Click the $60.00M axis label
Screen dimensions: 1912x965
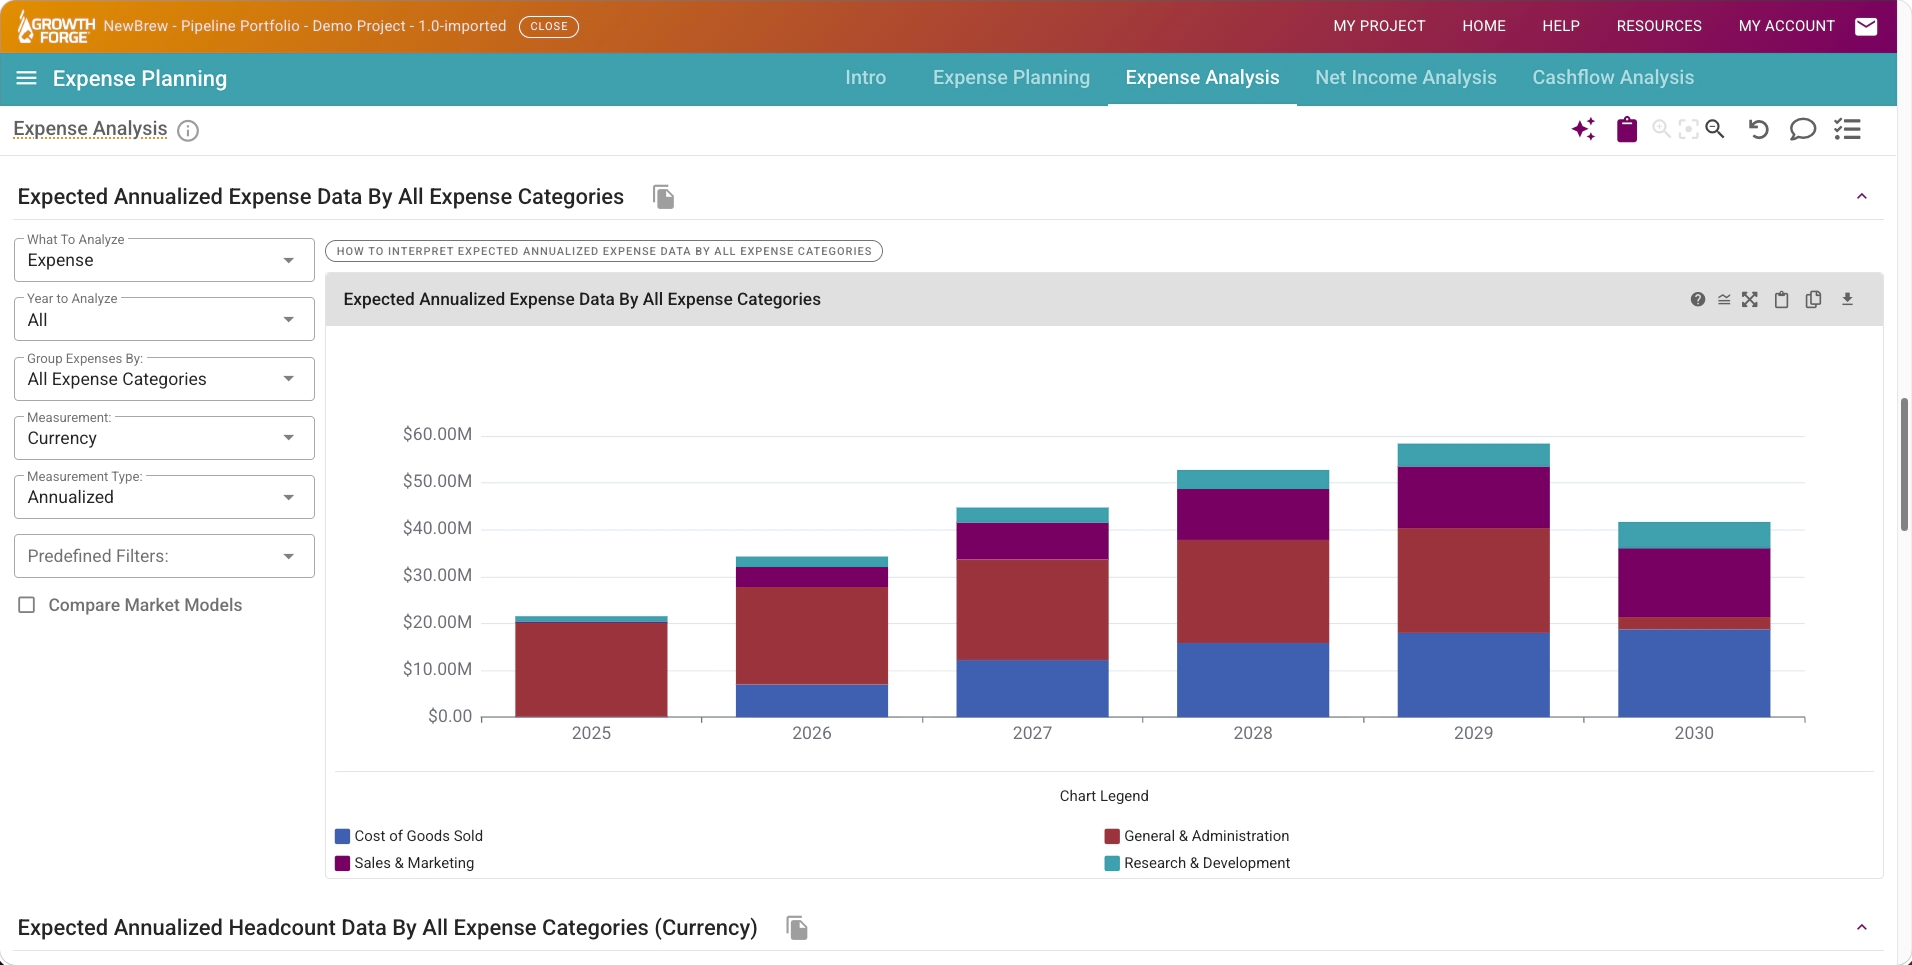437,434
